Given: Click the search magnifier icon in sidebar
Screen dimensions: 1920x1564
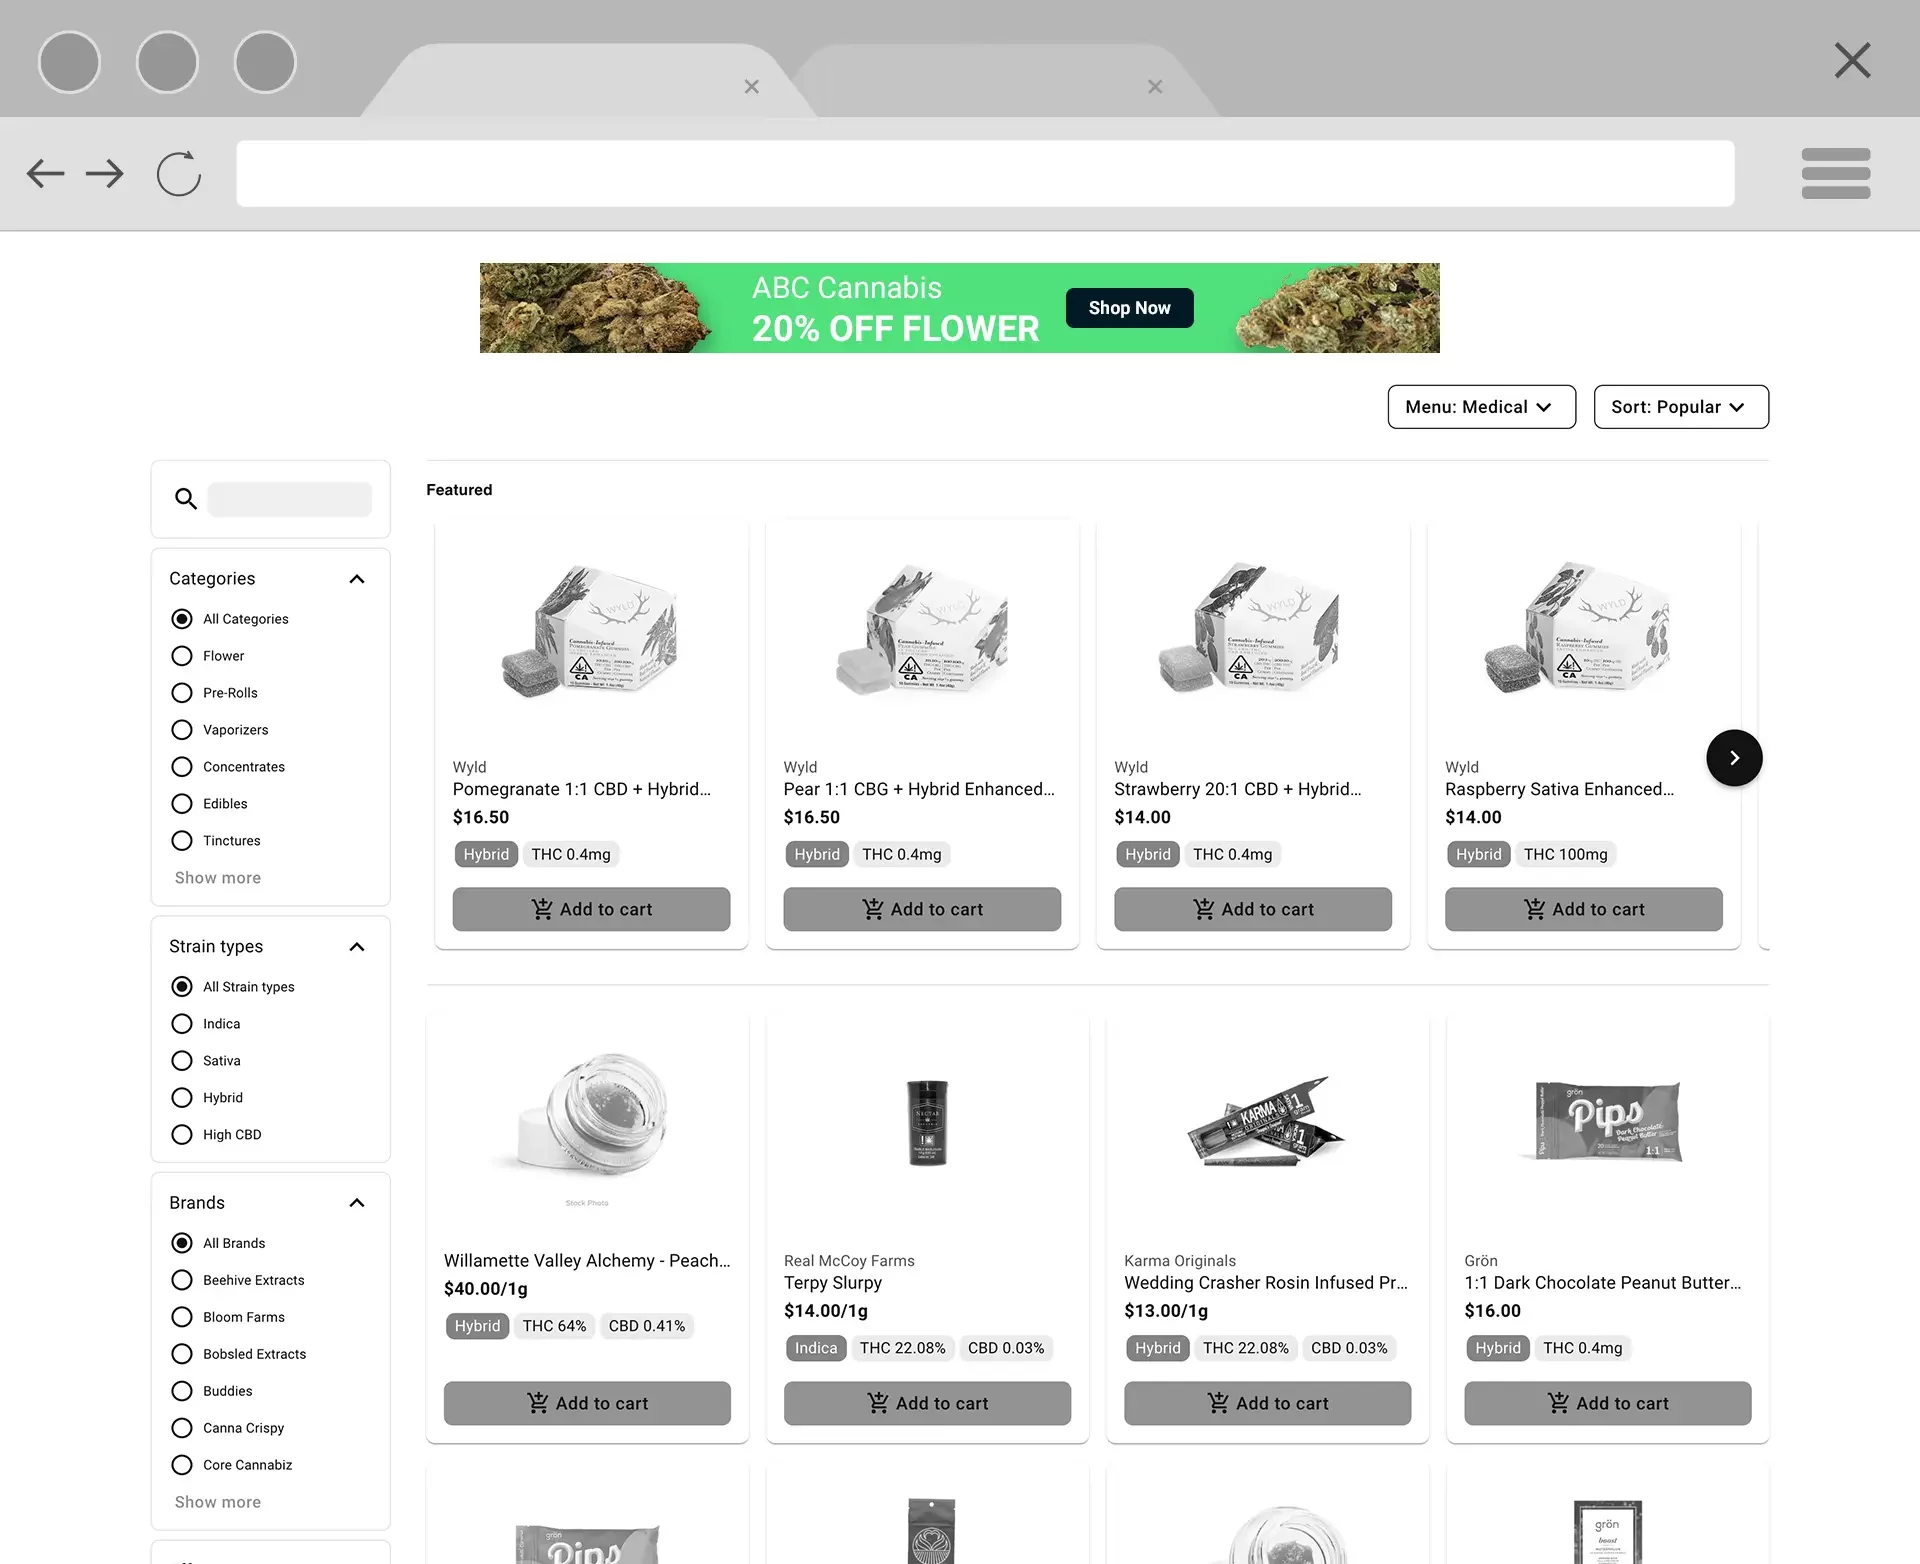Looking at the screenshot, I should 186,498.
